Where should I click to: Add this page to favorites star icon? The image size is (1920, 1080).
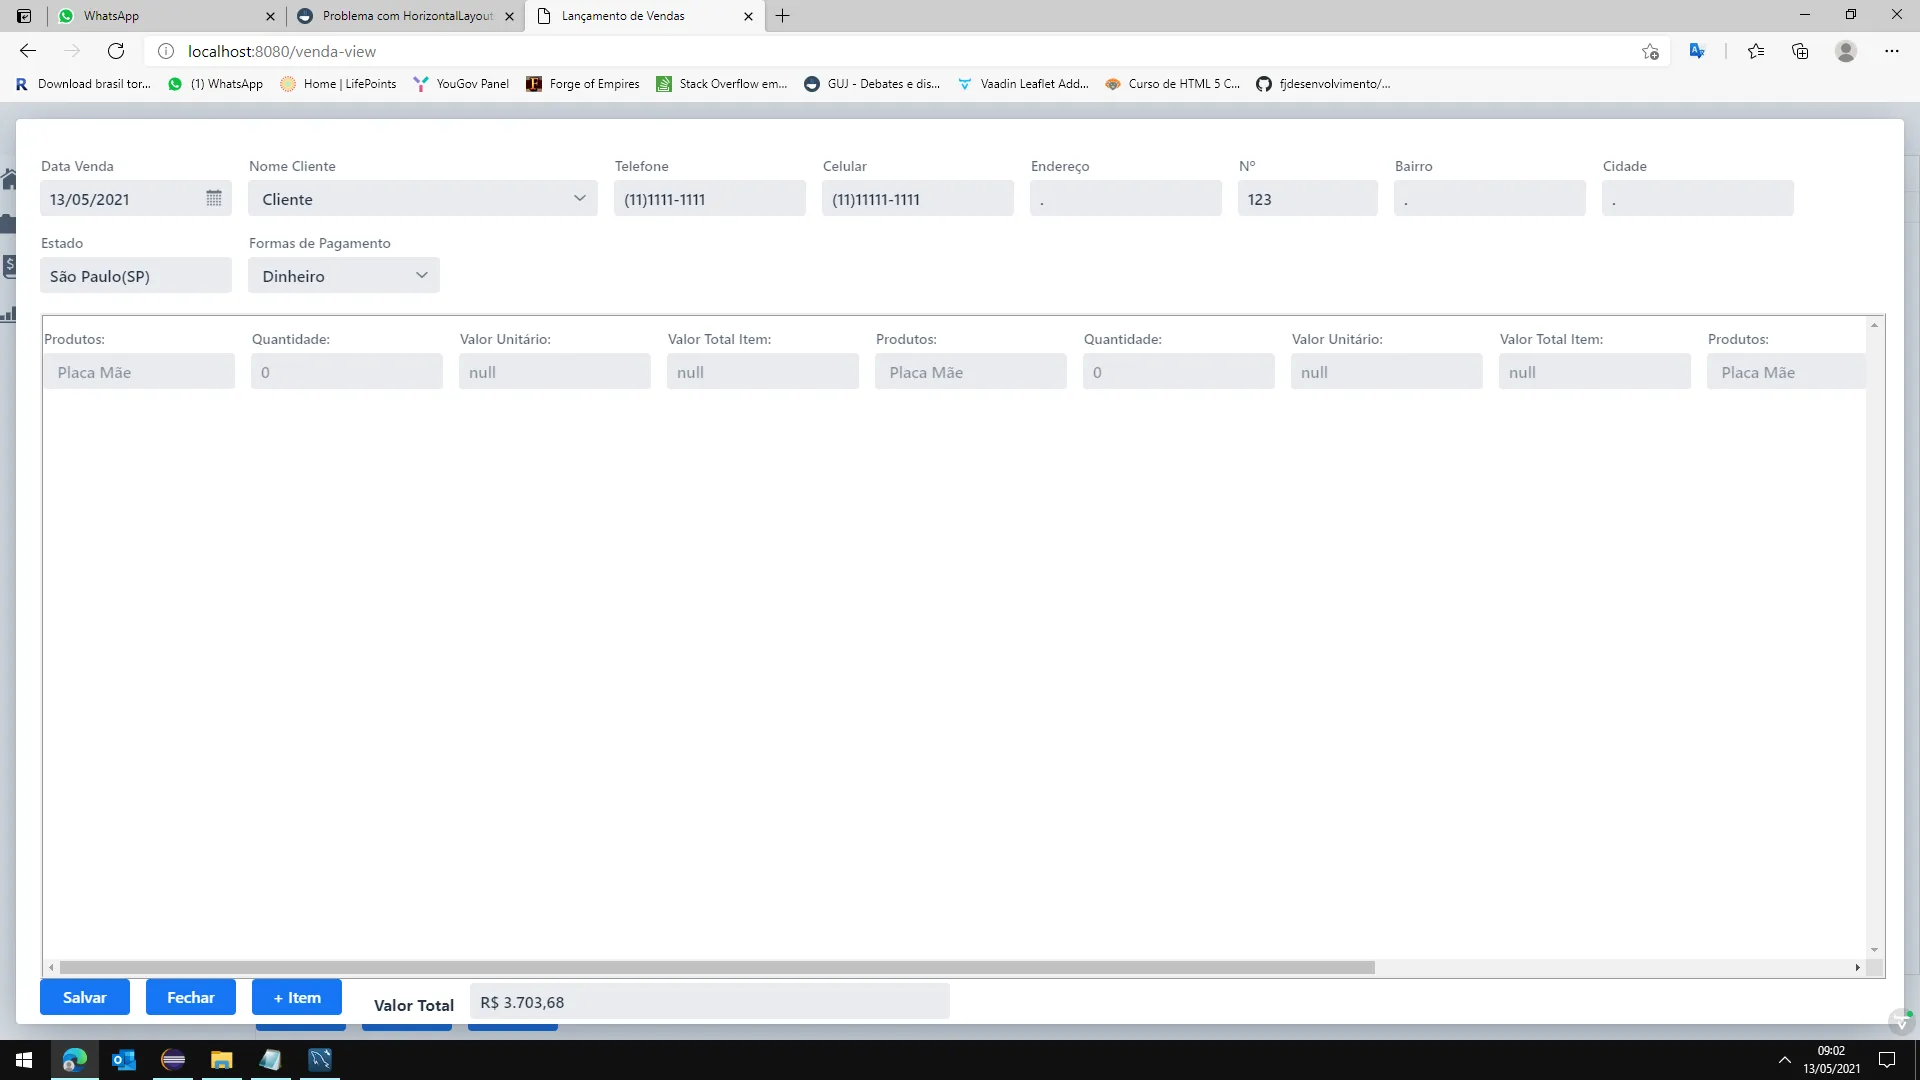click(x=1650, y=51)
